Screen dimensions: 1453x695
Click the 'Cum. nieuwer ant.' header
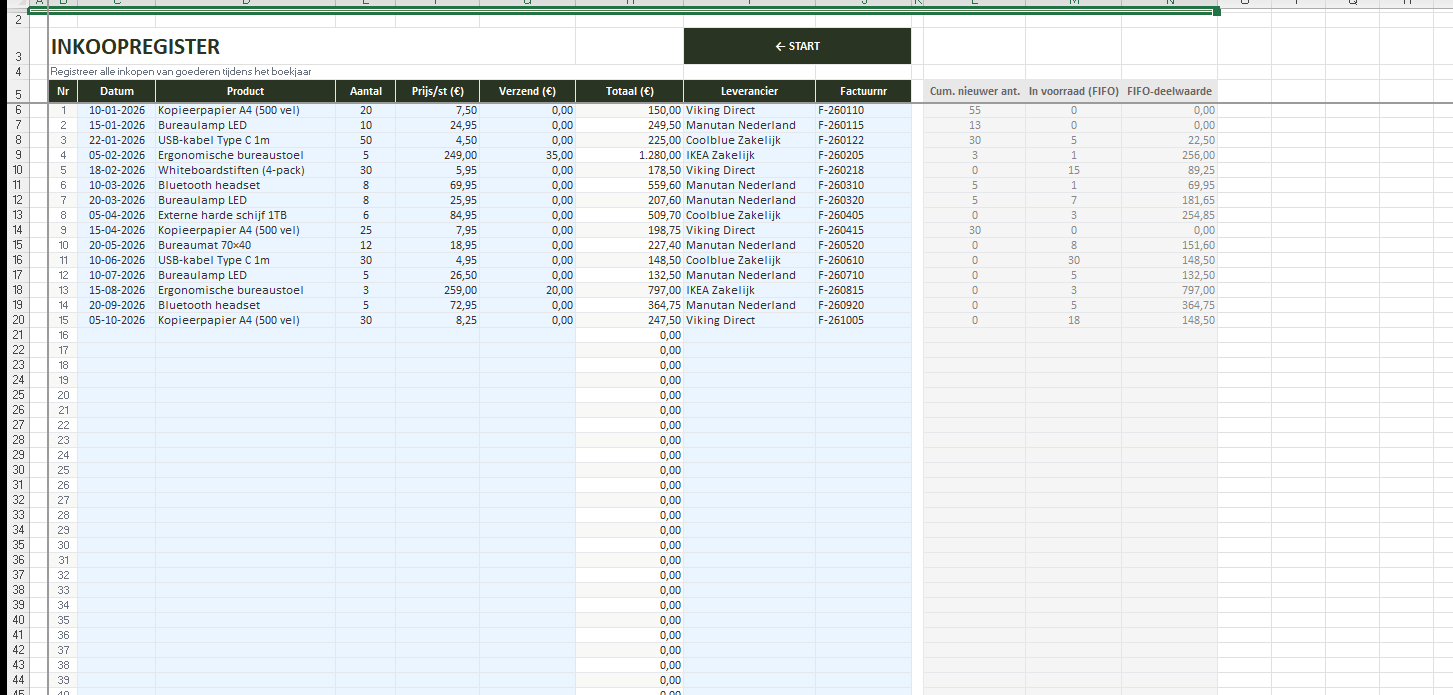coord(974,91)
